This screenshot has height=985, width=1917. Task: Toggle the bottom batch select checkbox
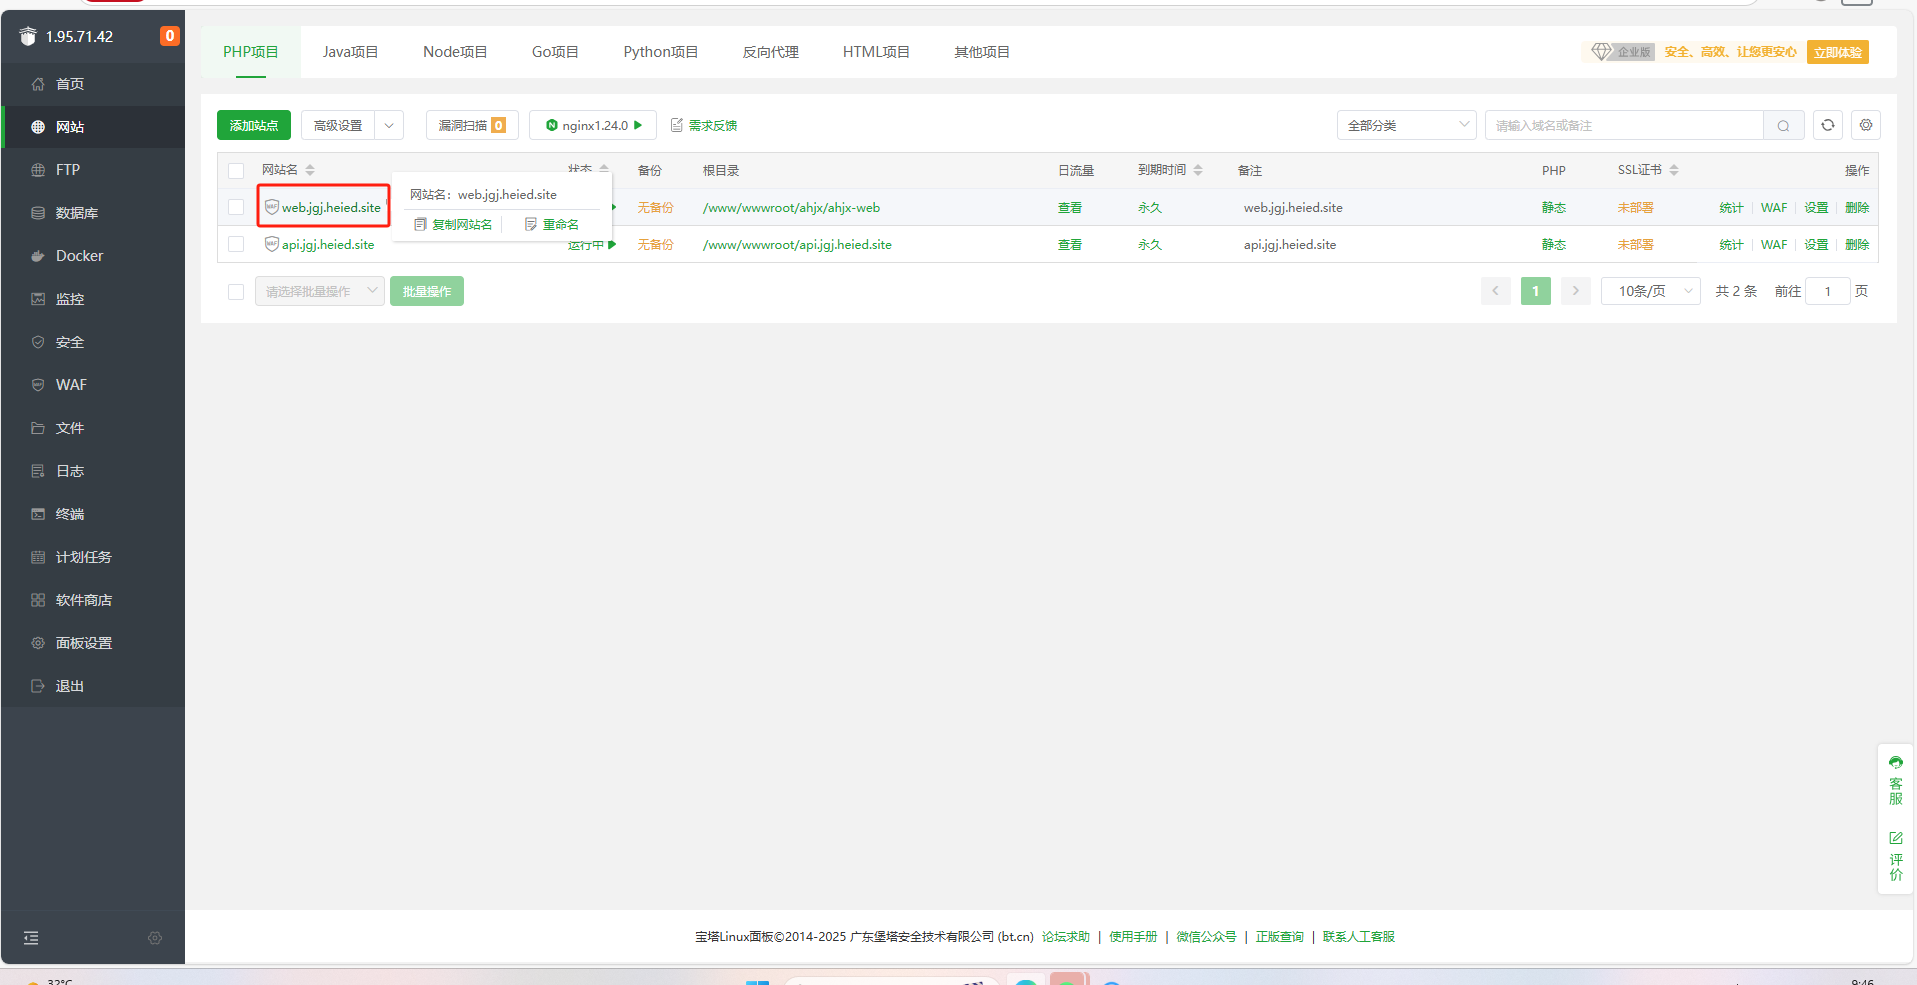pyautogui.click(x=236, y=292)
